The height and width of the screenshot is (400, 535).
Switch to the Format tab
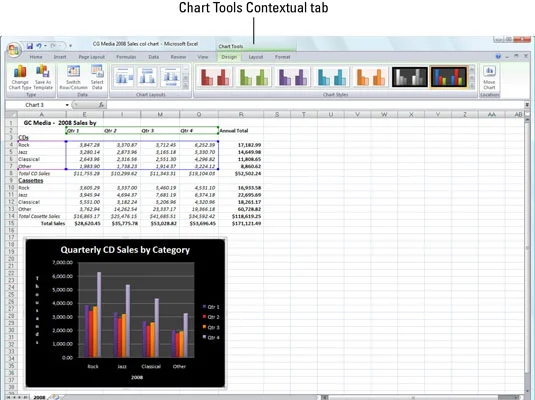pyautogui.click(x=283, y=57)
